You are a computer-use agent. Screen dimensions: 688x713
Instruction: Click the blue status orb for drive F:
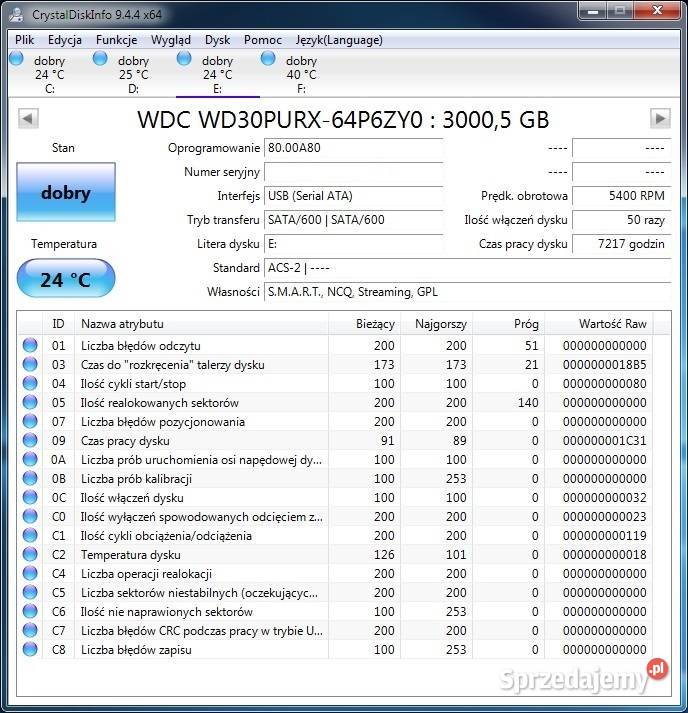(268, 59)
